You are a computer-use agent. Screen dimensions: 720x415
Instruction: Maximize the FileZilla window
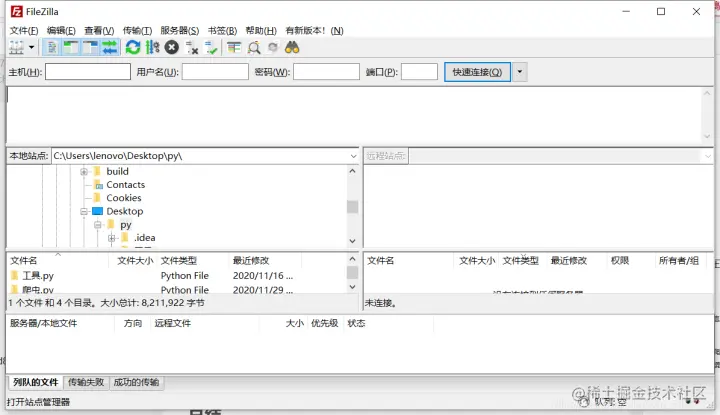click(x=661, y=11)
